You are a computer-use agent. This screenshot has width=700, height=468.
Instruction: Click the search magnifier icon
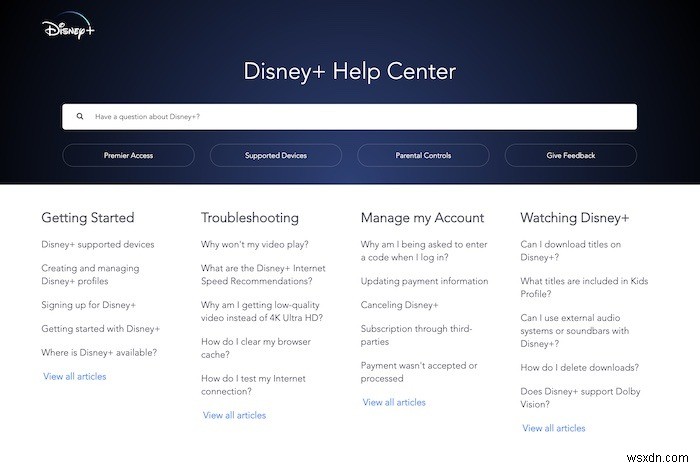click(80, 117)
